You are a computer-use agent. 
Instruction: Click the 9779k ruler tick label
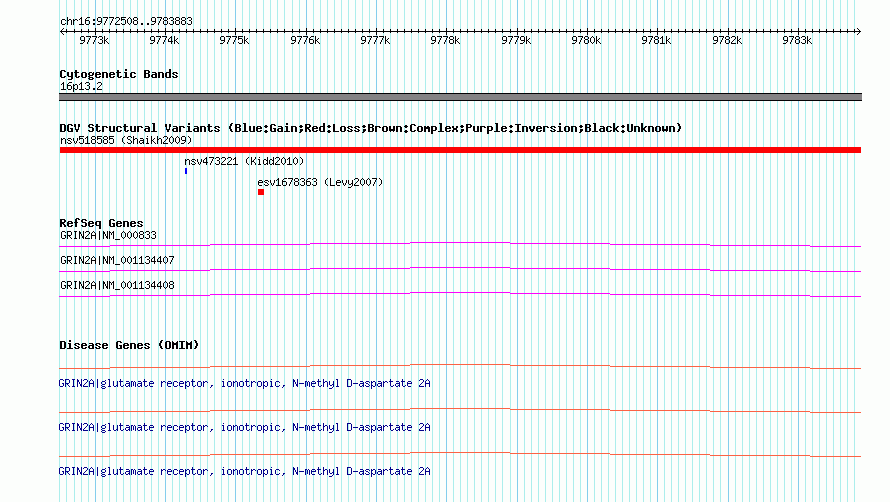tap(516, 40)
